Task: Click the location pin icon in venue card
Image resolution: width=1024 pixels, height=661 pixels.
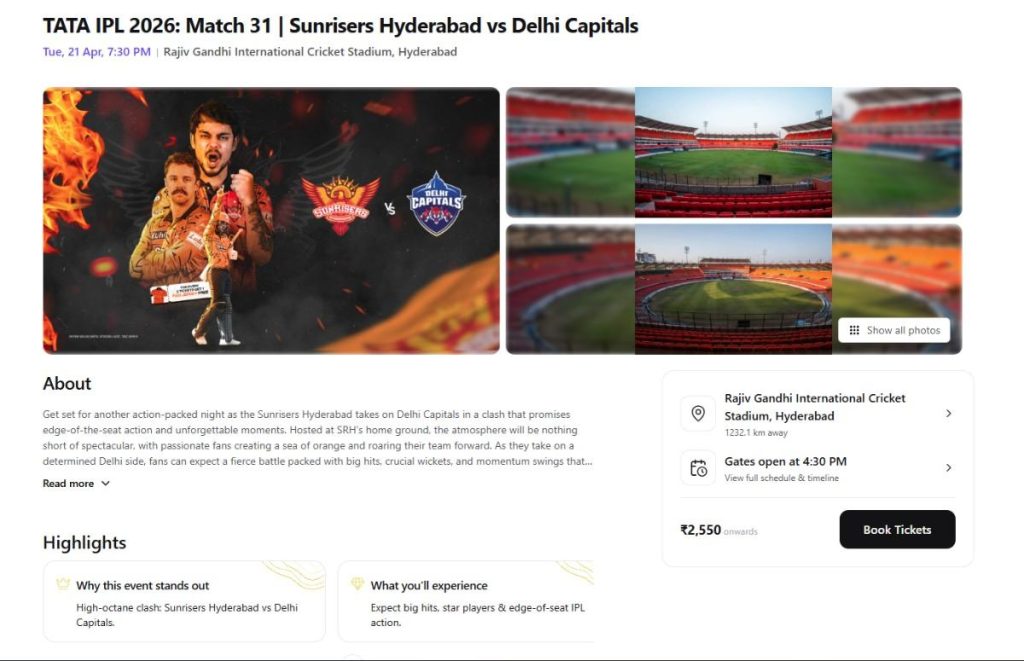Action: (698, 412)
